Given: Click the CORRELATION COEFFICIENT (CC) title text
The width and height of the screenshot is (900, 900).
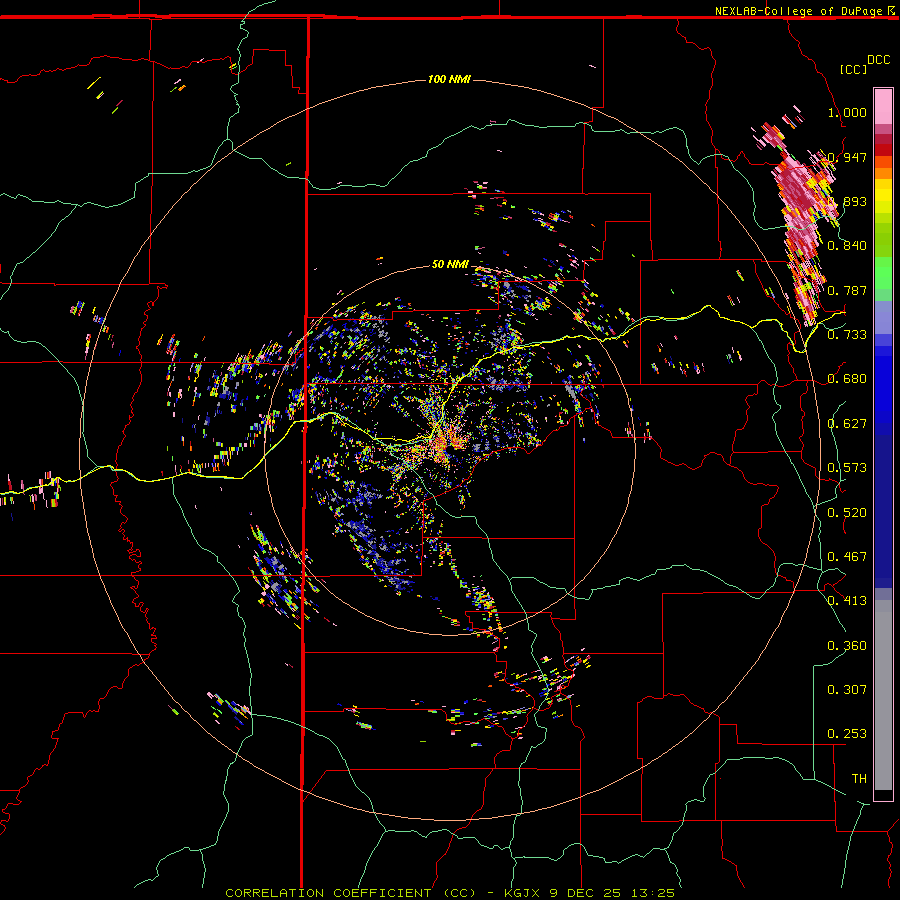Looking at the screenshot, I should 351,893.
